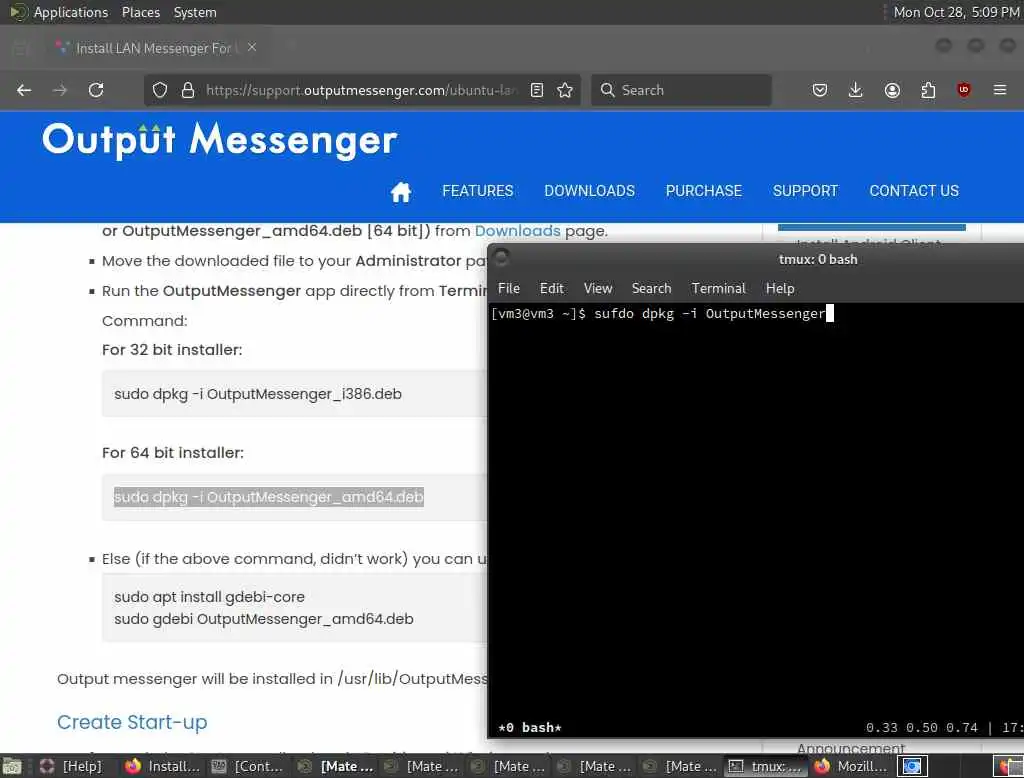Screen dimensions: 1024x778
Task: Switch to the tmux taskbar entry
Action: point(765,766)
